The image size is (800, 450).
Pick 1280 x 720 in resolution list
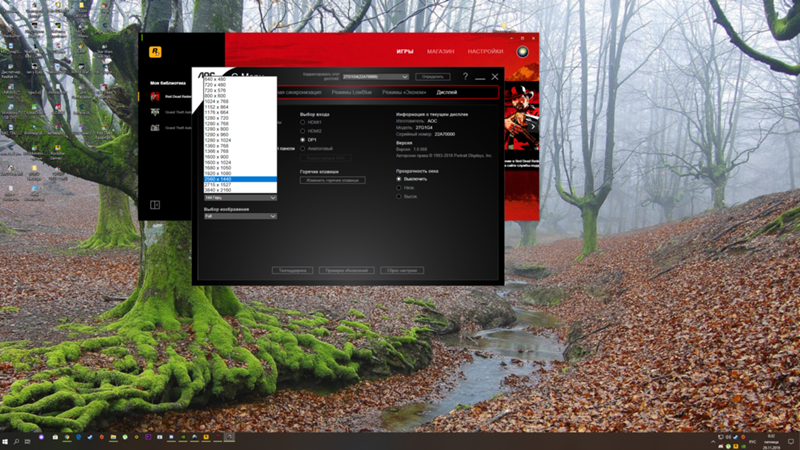tap(240, 118)
